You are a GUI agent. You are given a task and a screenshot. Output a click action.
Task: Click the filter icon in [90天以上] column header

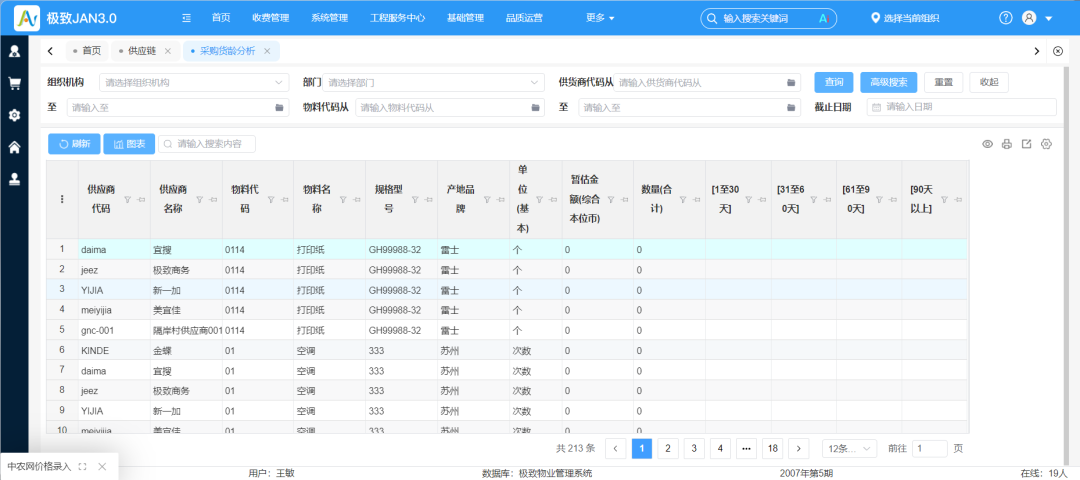(x=944, y=200)
